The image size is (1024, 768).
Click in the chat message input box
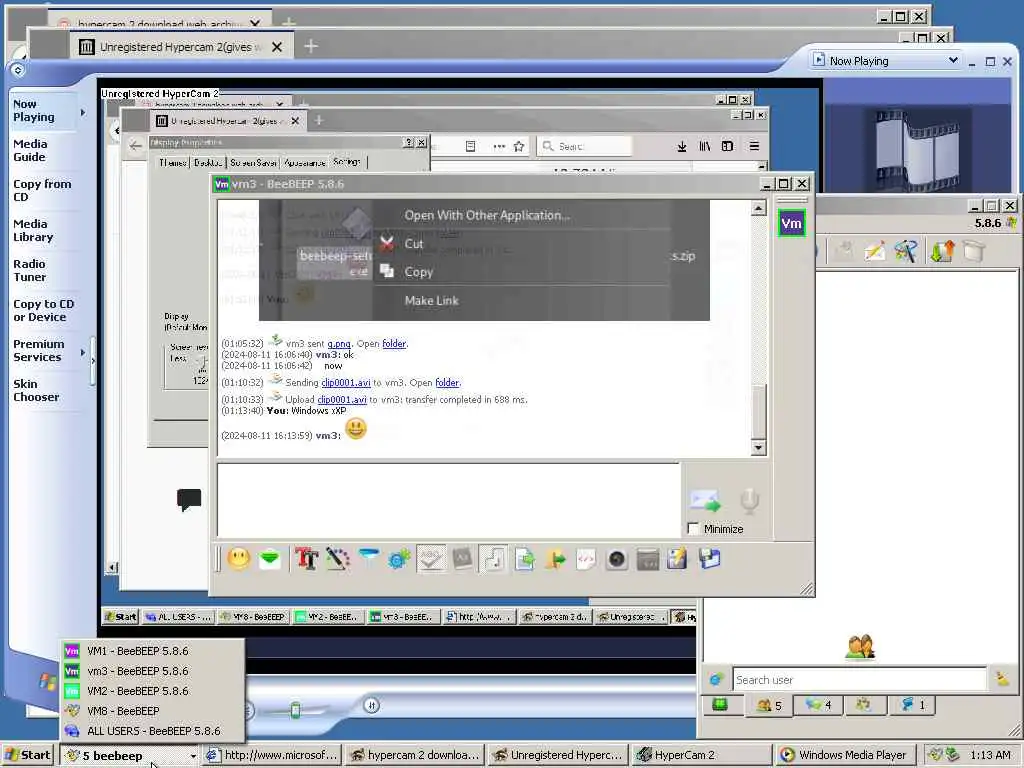coord(449,500)
